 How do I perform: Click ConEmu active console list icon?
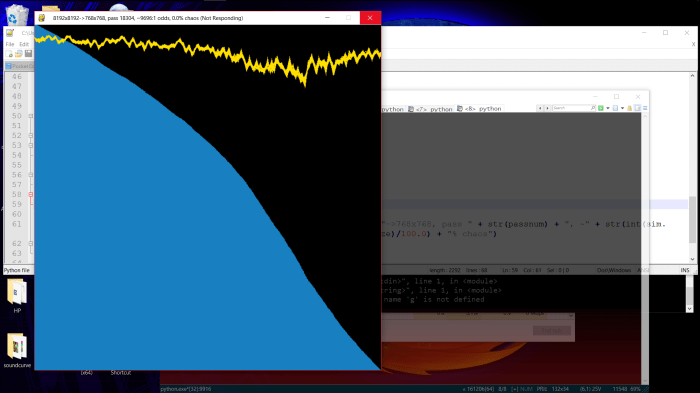pyautogui.click(x=615, y=108)
